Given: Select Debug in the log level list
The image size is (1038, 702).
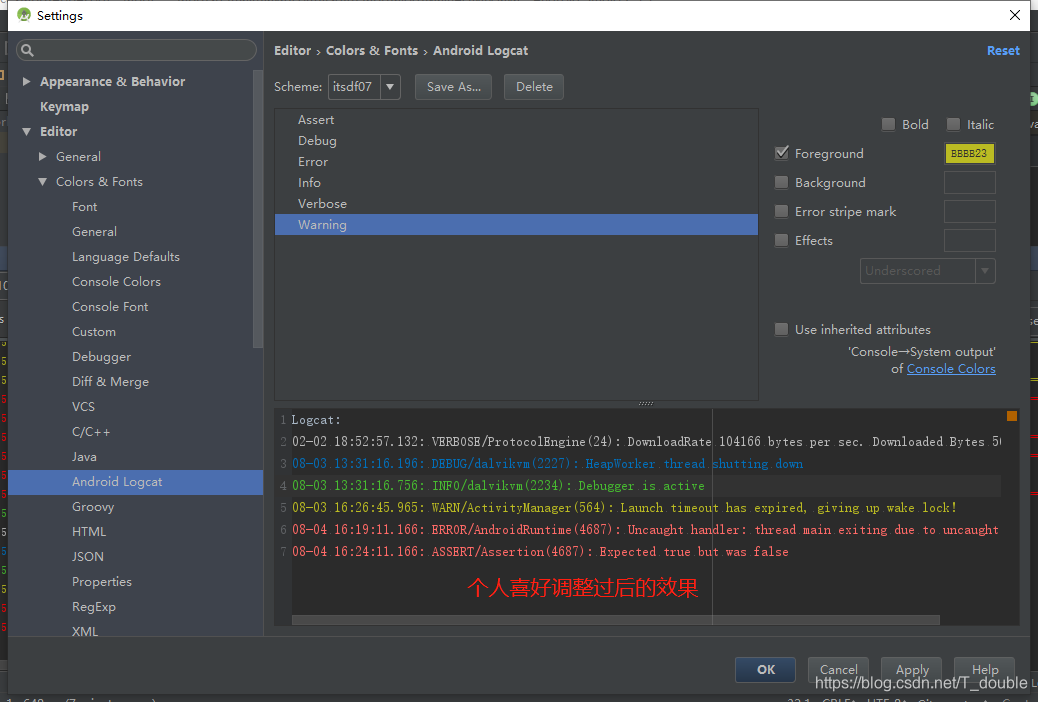Looking at the screenshot, I should (x=516, y=141).
